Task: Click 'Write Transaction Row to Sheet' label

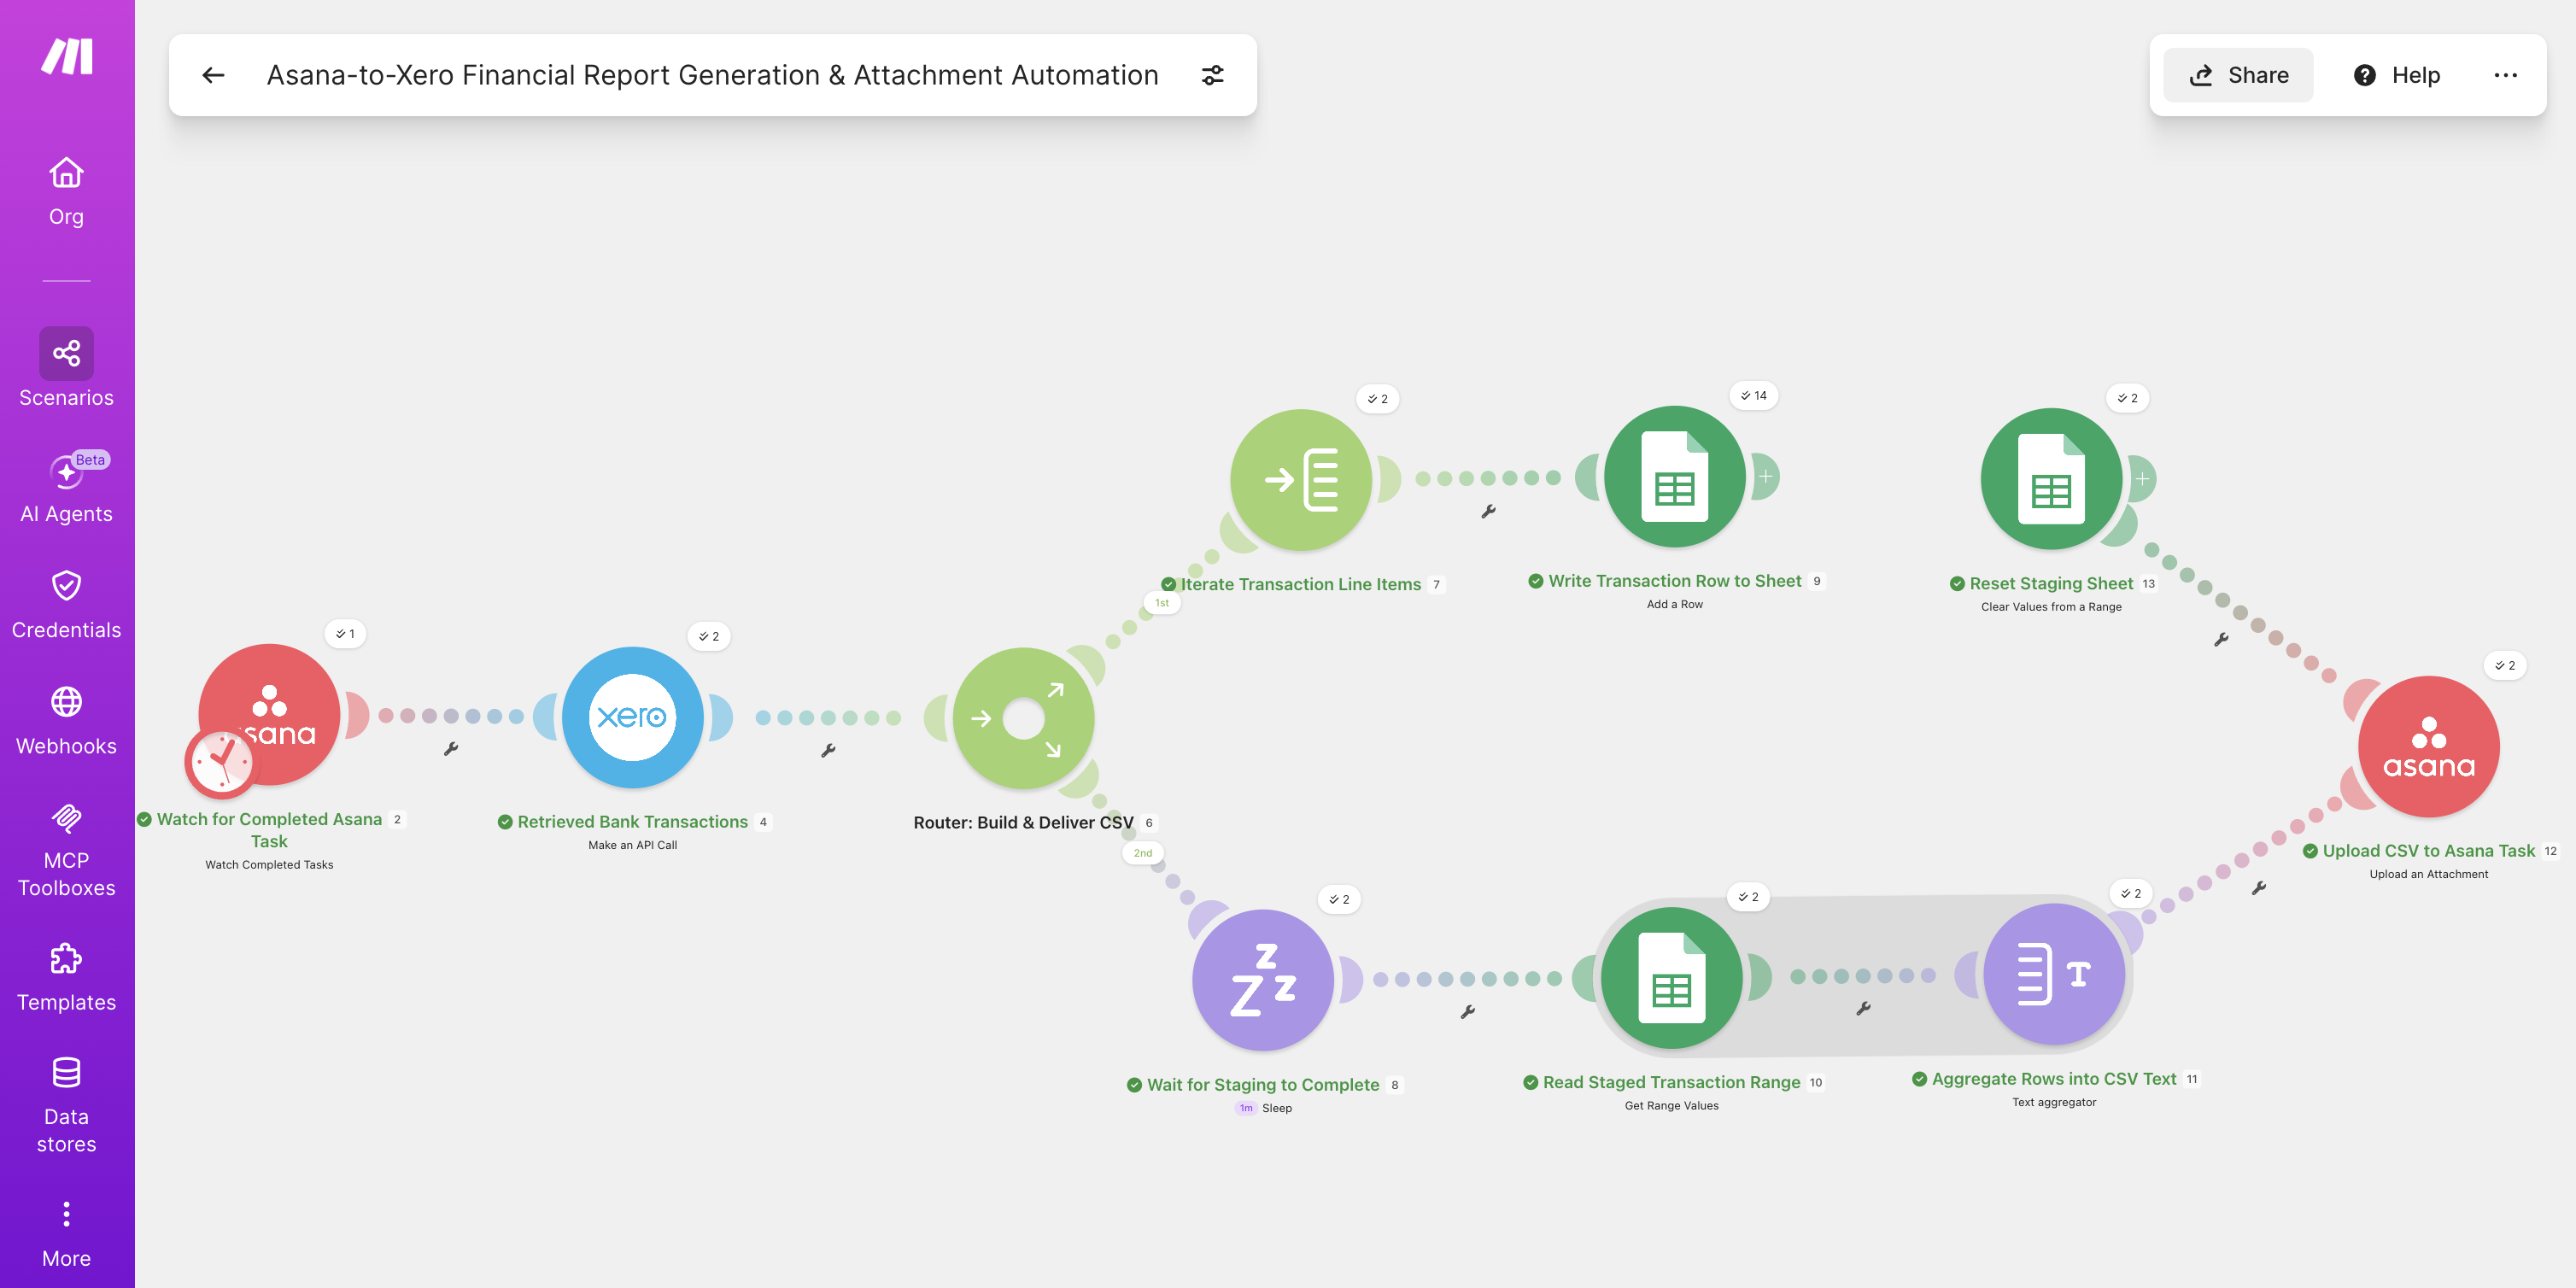Action: [1675, 581]
